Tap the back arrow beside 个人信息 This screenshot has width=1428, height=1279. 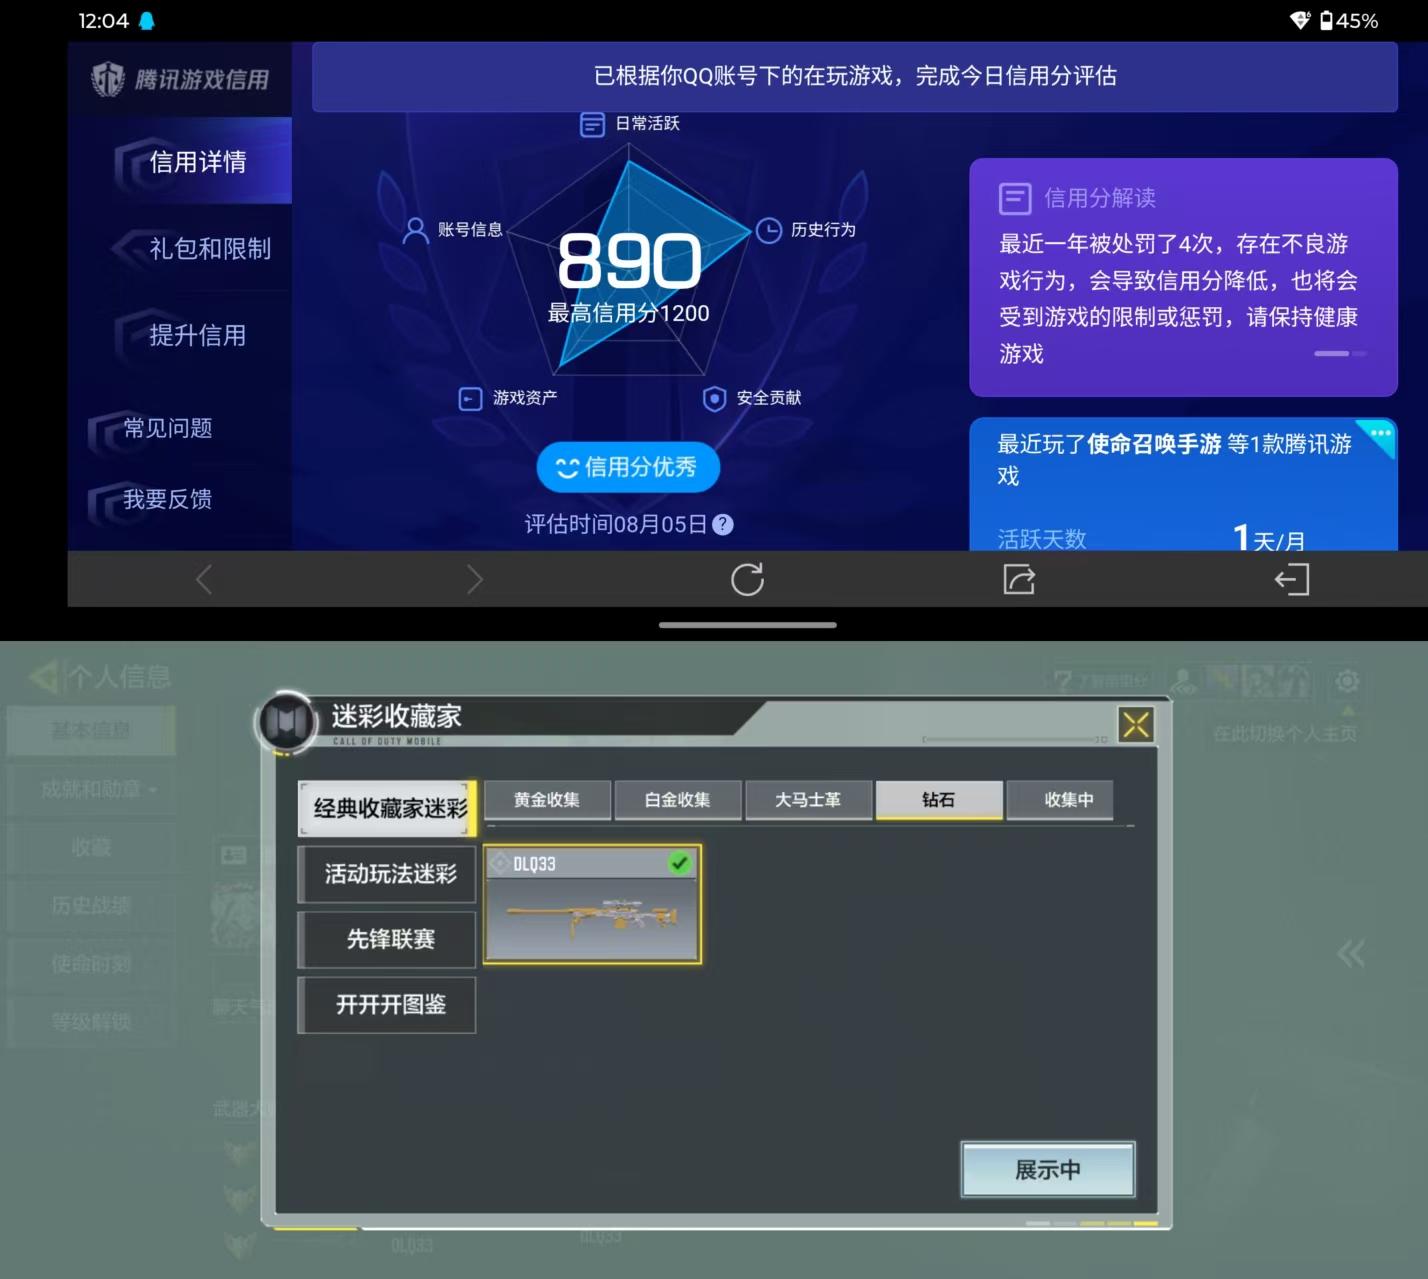(44, 677)
